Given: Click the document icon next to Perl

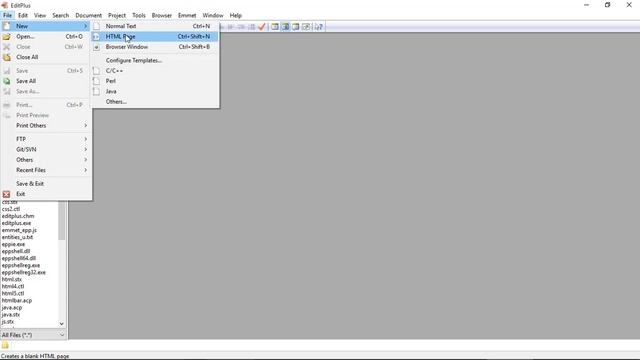Looking at the screenshot, I should pyautogui.click(x=96, y=81).
